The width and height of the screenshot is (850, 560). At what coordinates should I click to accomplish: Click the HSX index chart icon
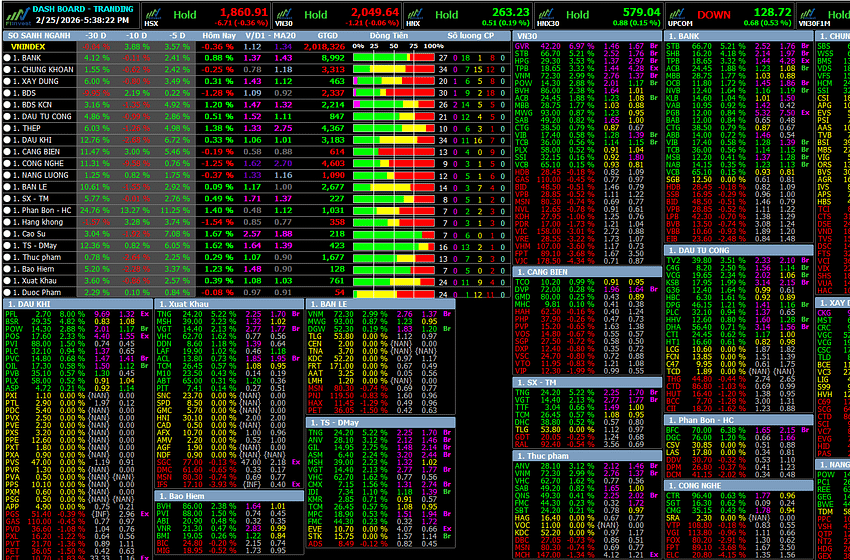(x=151, y=10)
